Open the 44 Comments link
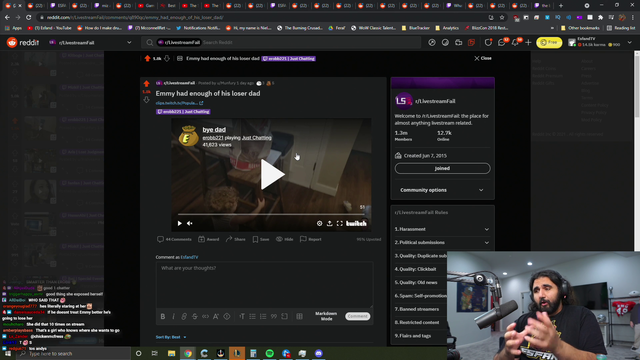 click(x=174, y=239)
